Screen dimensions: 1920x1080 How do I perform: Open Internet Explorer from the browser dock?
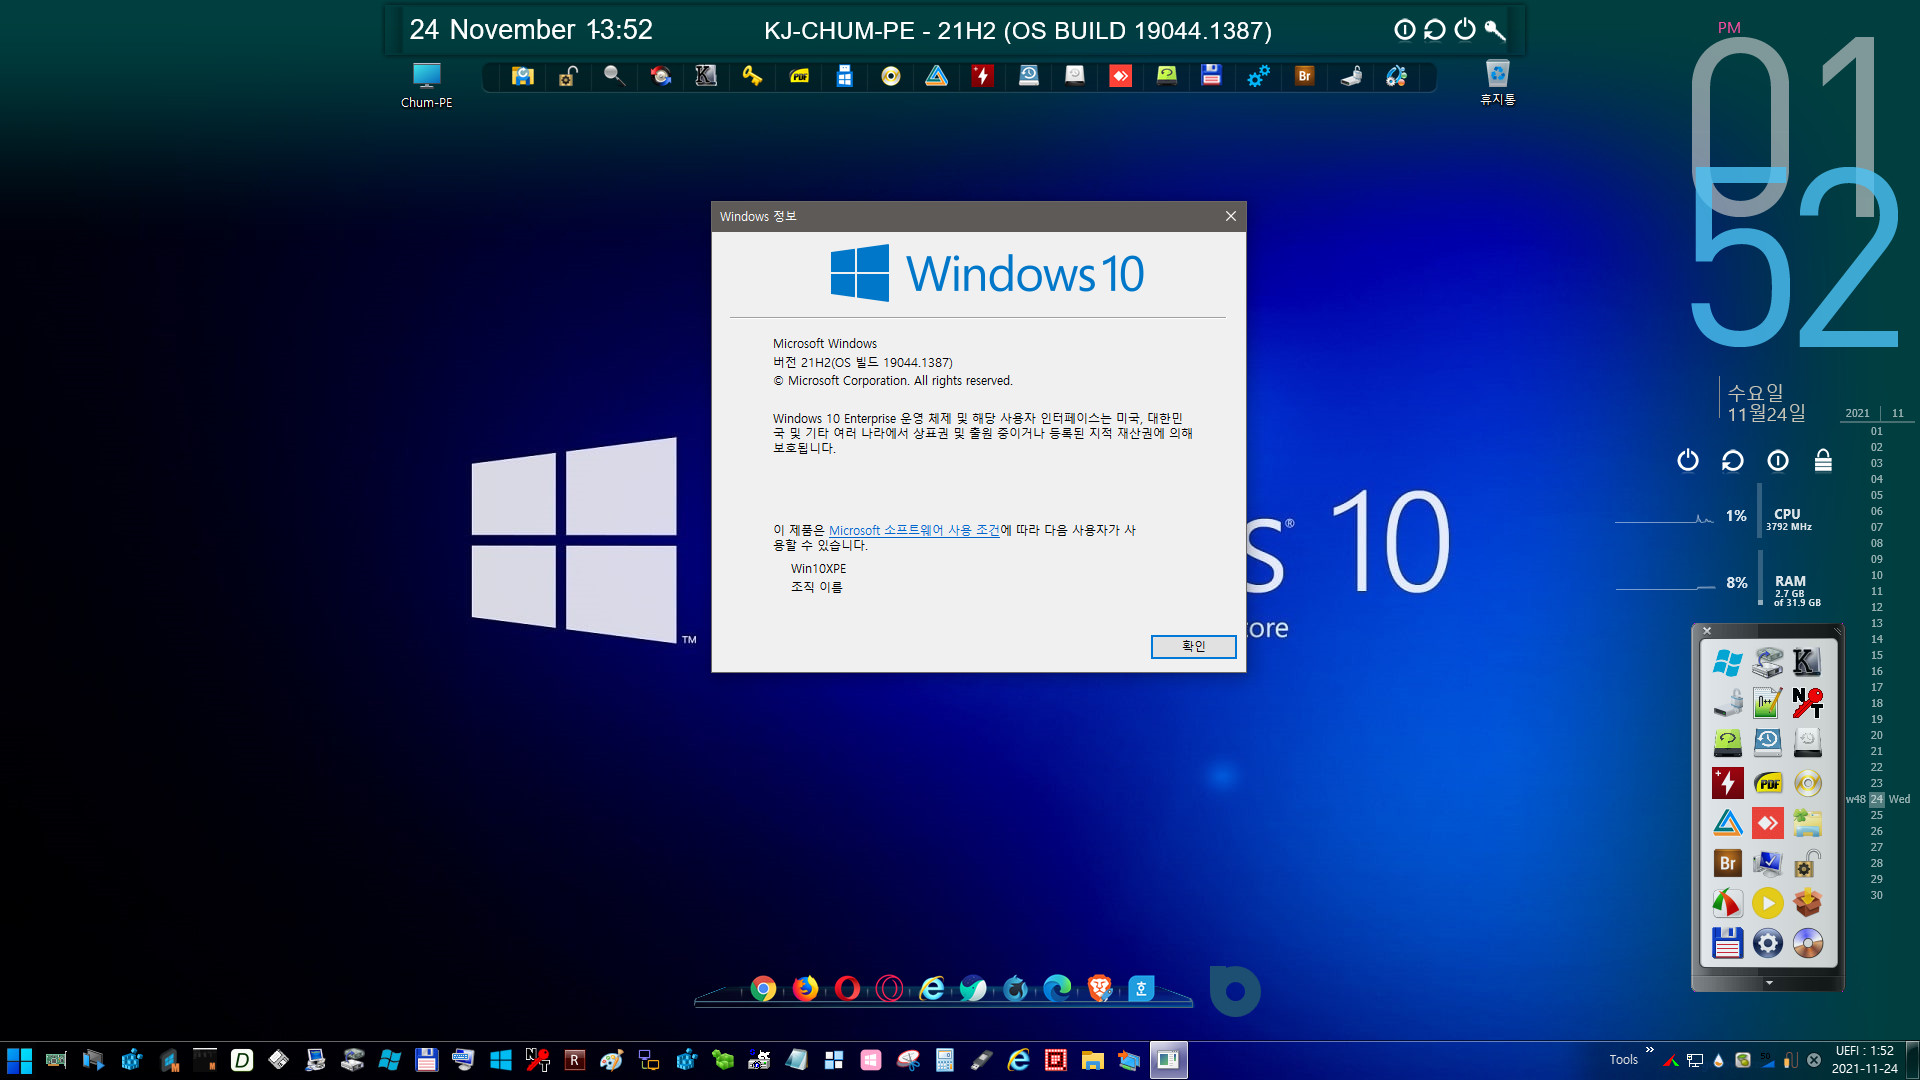(932, 989)
